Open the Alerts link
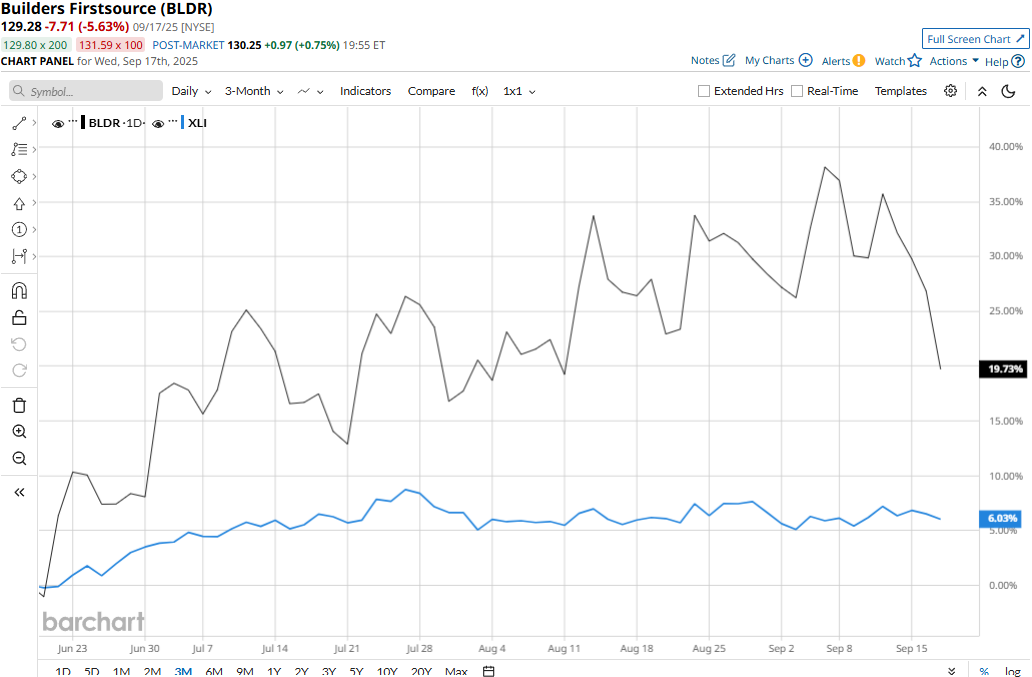 843,61
